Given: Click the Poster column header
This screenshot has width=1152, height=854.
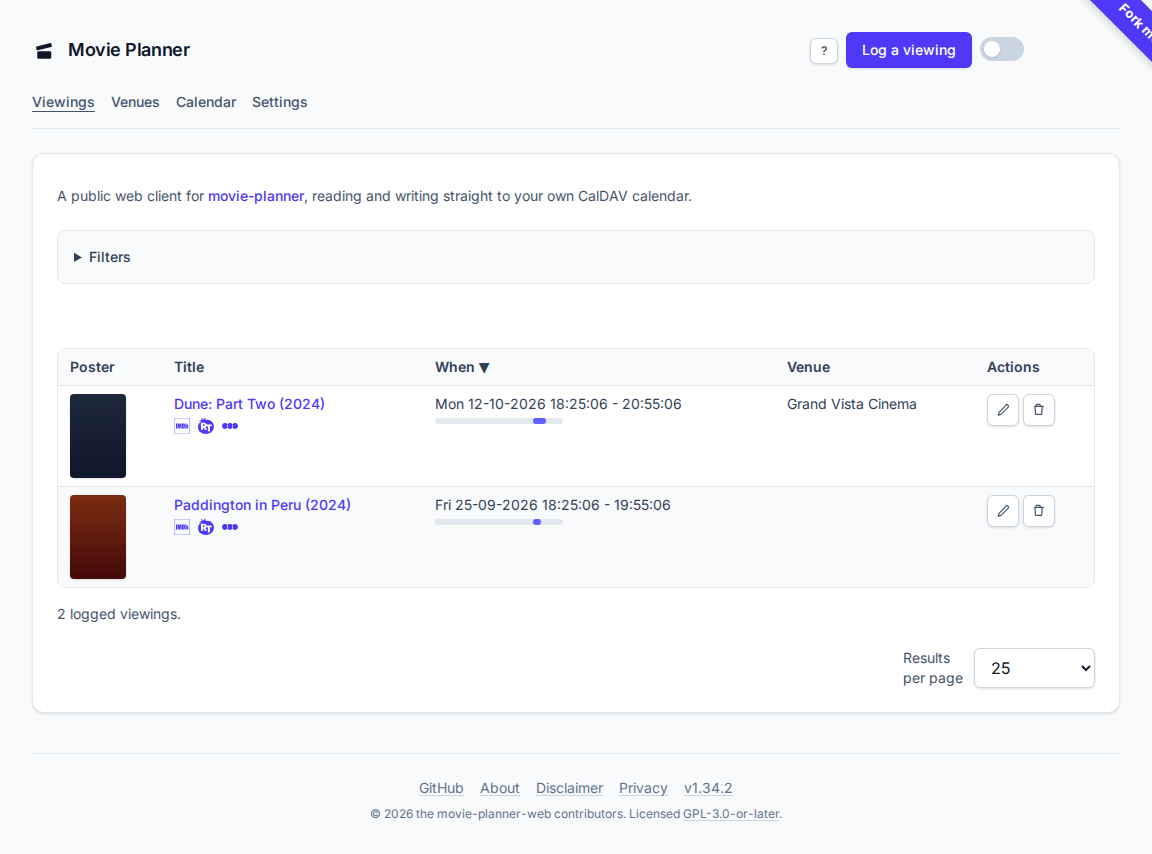Looking at the screenshot, I should 92,367.
